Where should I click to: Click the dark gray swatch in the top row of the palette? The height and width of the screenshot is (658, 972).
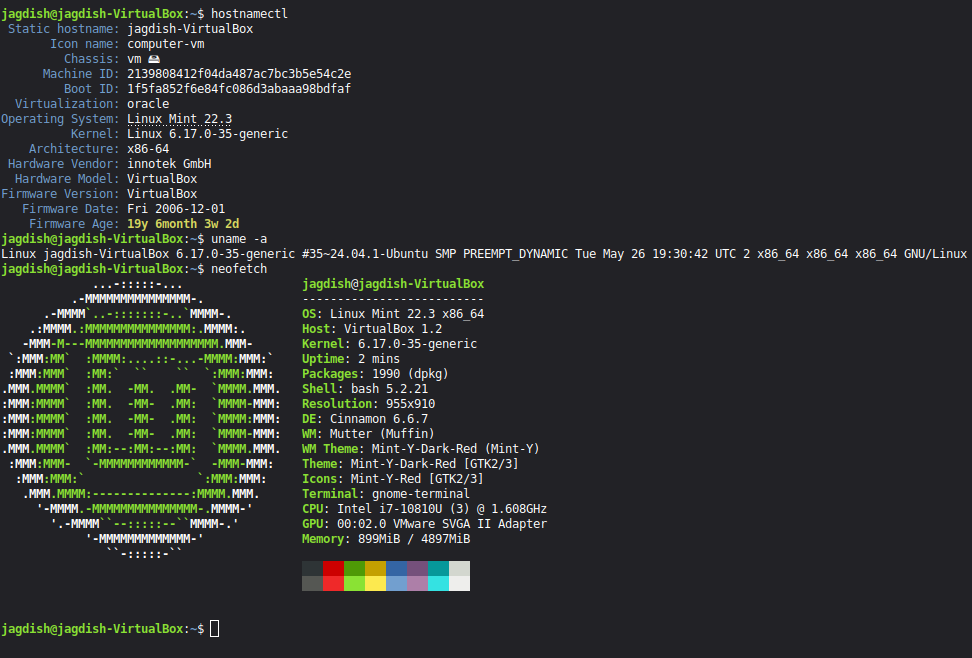(312, 569)
